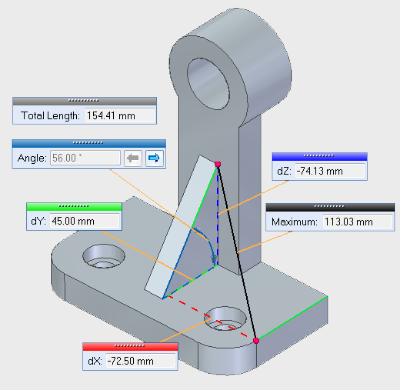Select the red dashed dX line
The width and height of the screenshot is (400, 390).
[x=207, y=316]
